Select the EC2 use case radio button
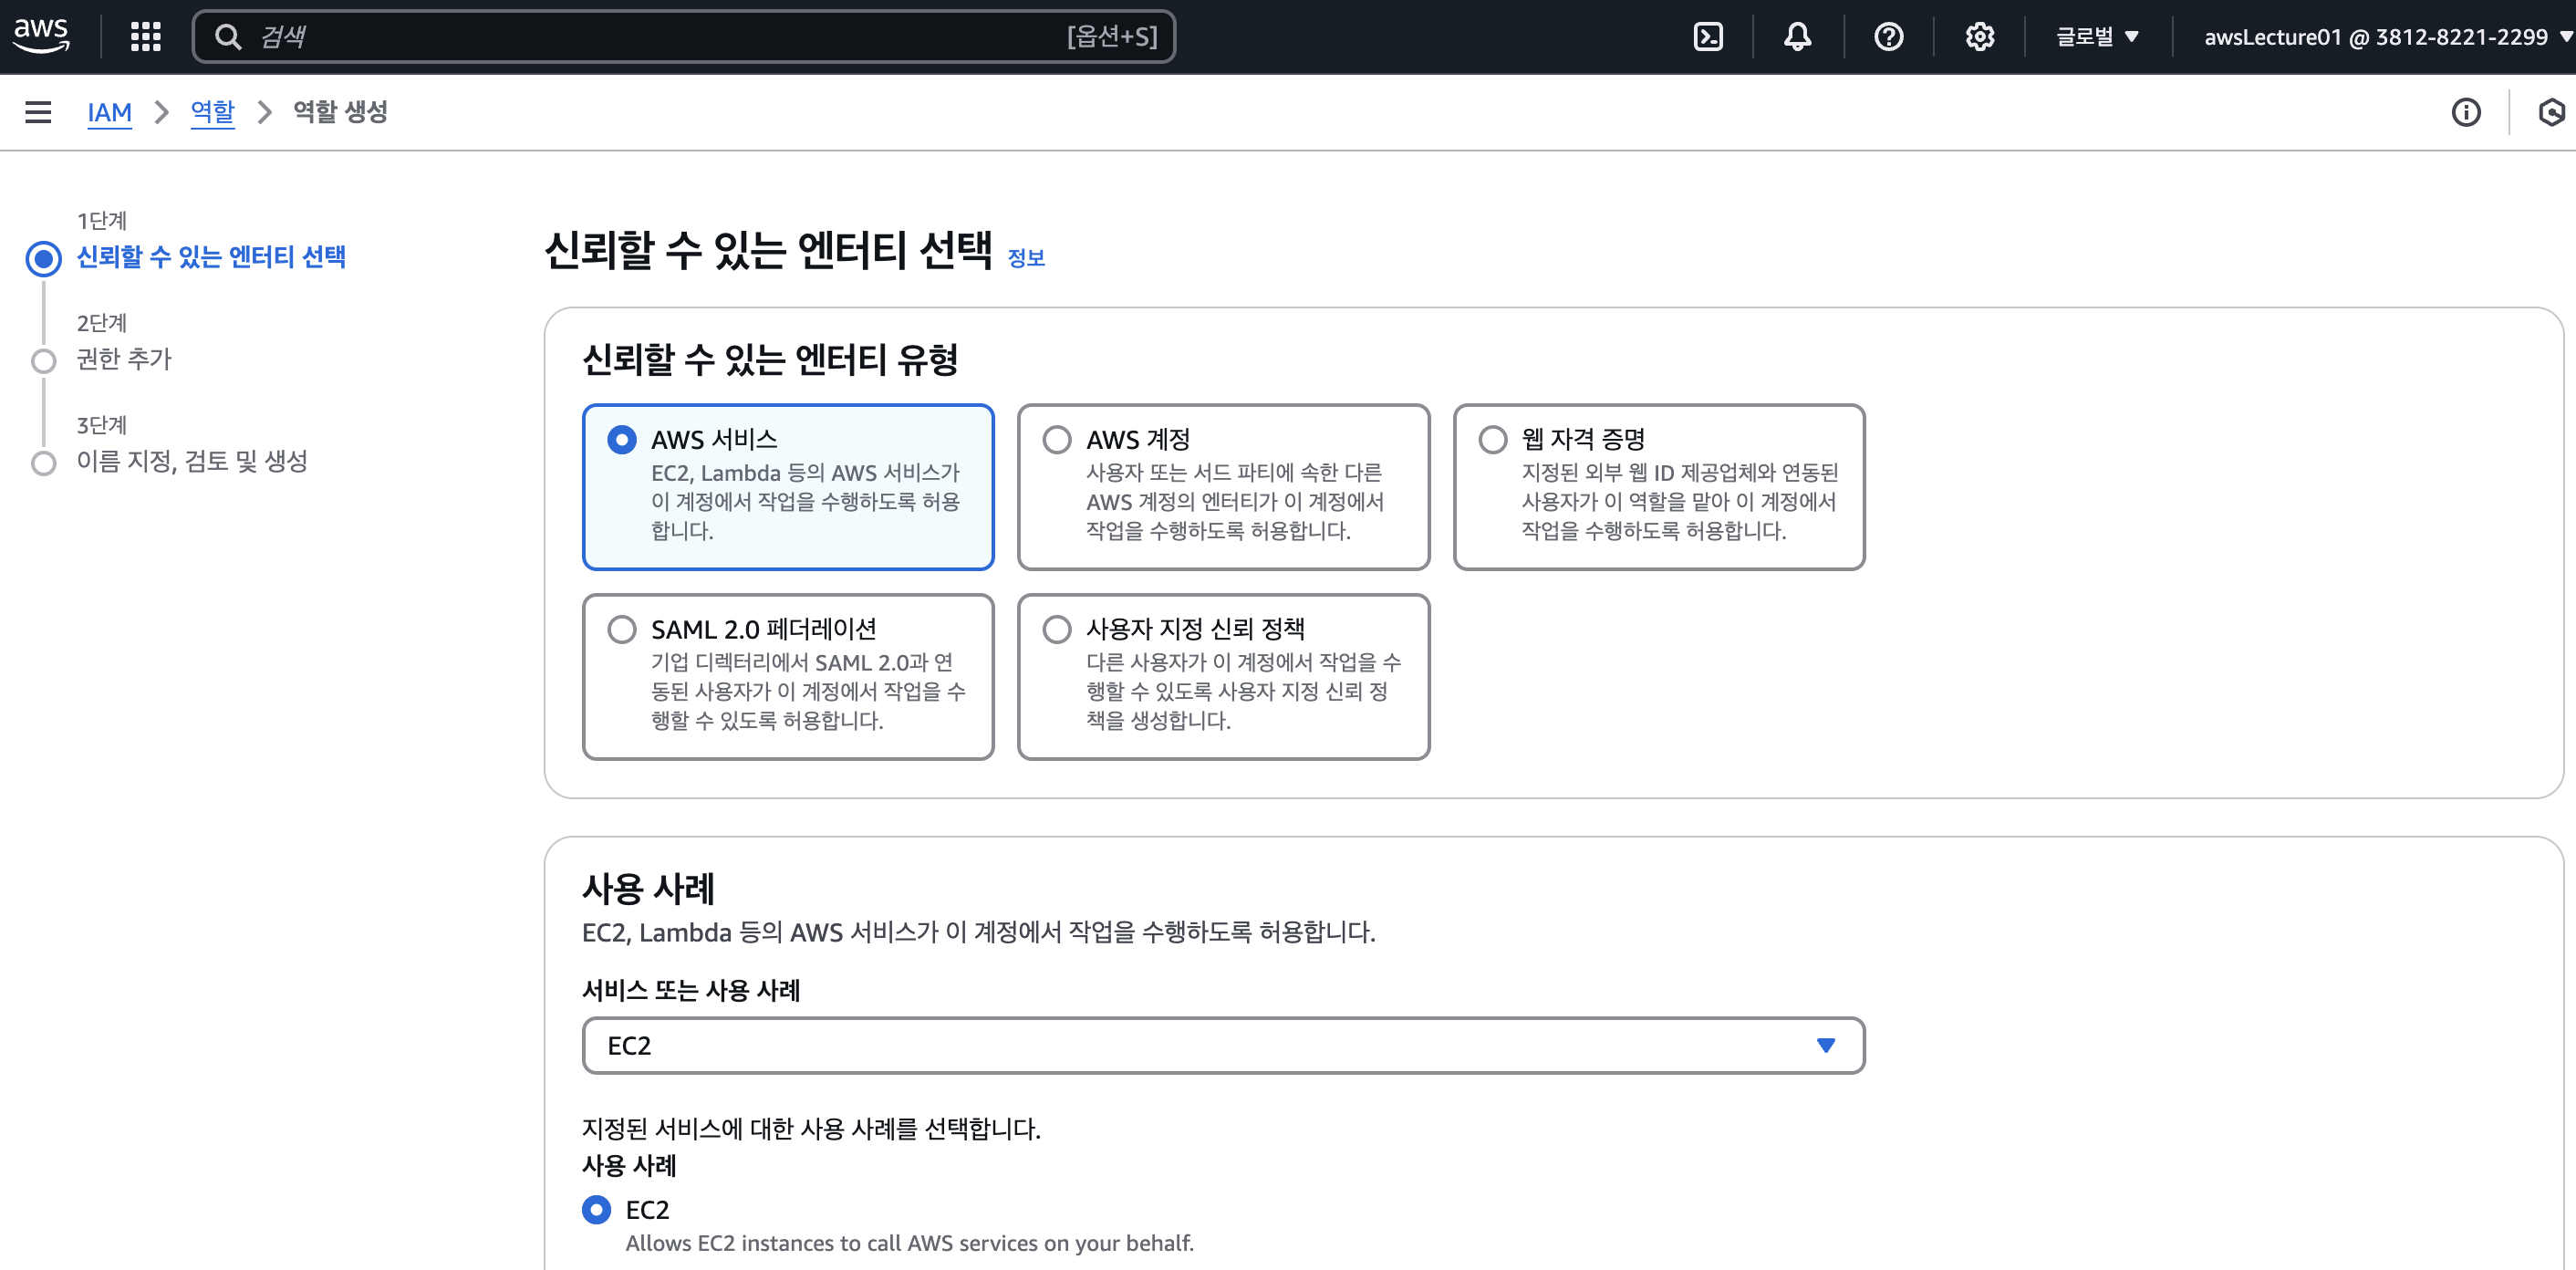Viewport: 2576px width, 1270px height. (x=597, y=1210)
